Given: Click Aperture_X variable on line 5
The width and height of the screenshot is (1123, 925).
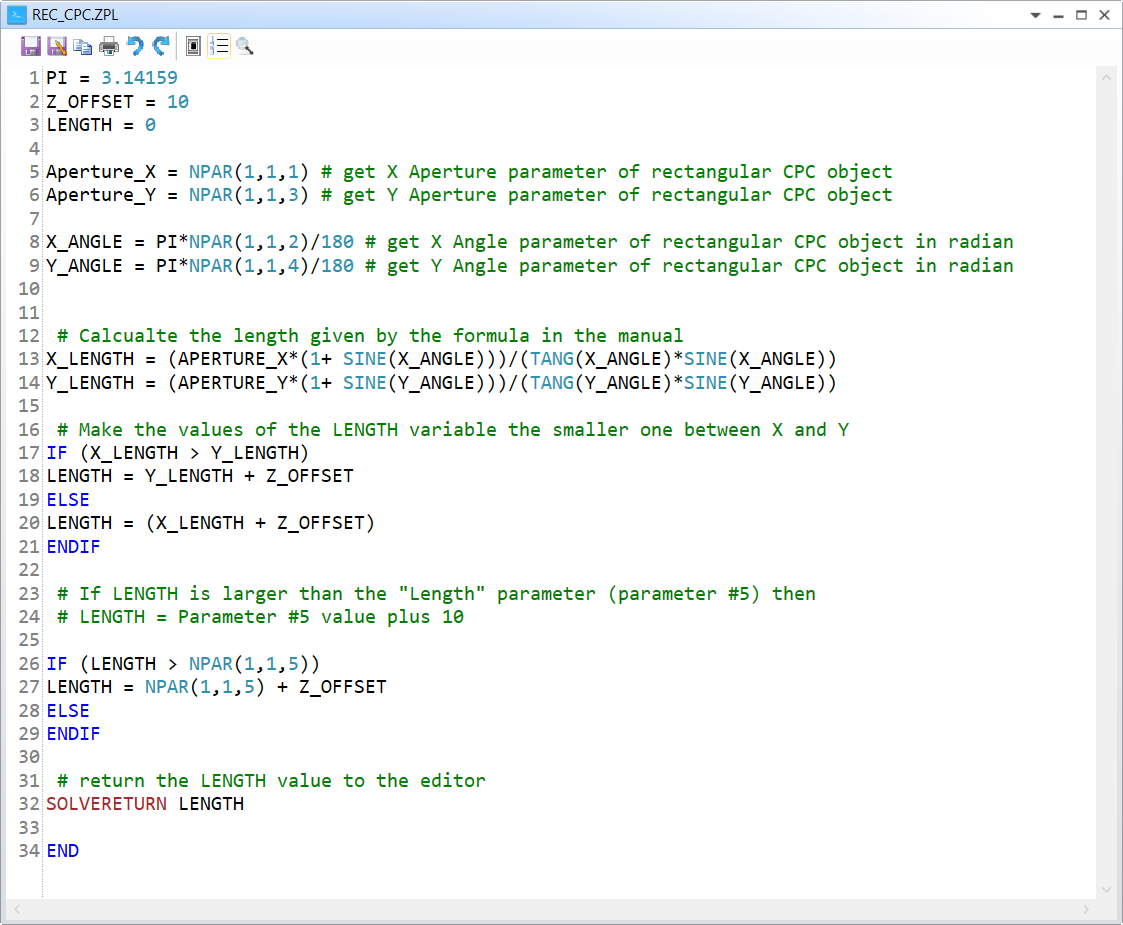Looking at the screenshot, I should tap(101, 172).
